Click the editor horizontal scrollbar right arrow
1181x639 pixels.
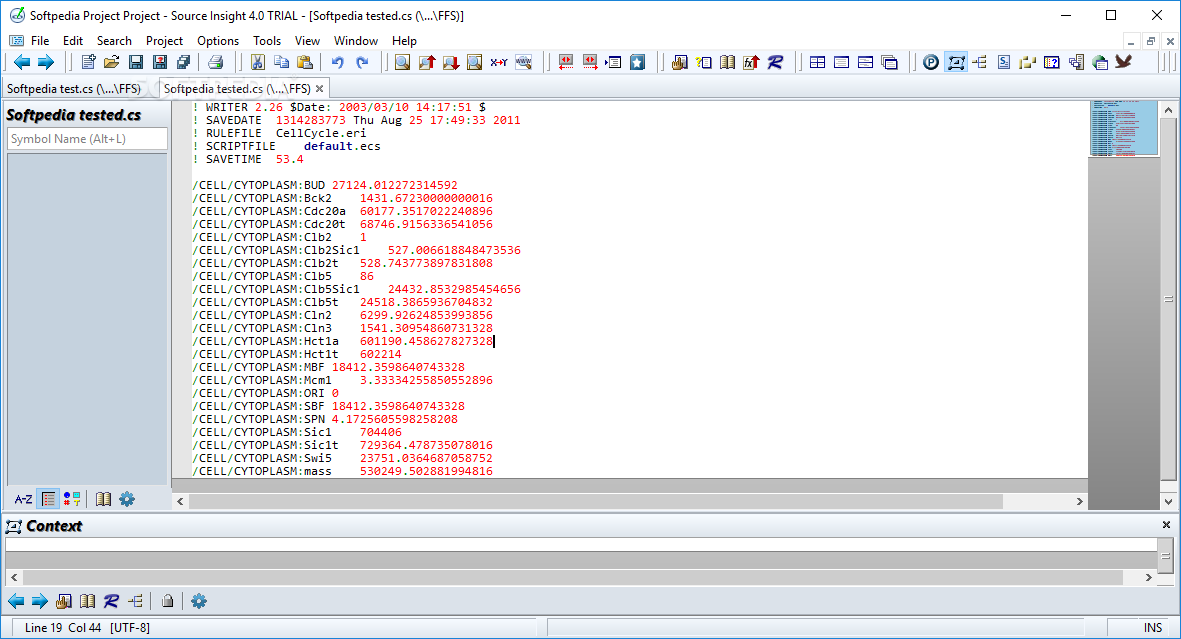click(1079, 501)
